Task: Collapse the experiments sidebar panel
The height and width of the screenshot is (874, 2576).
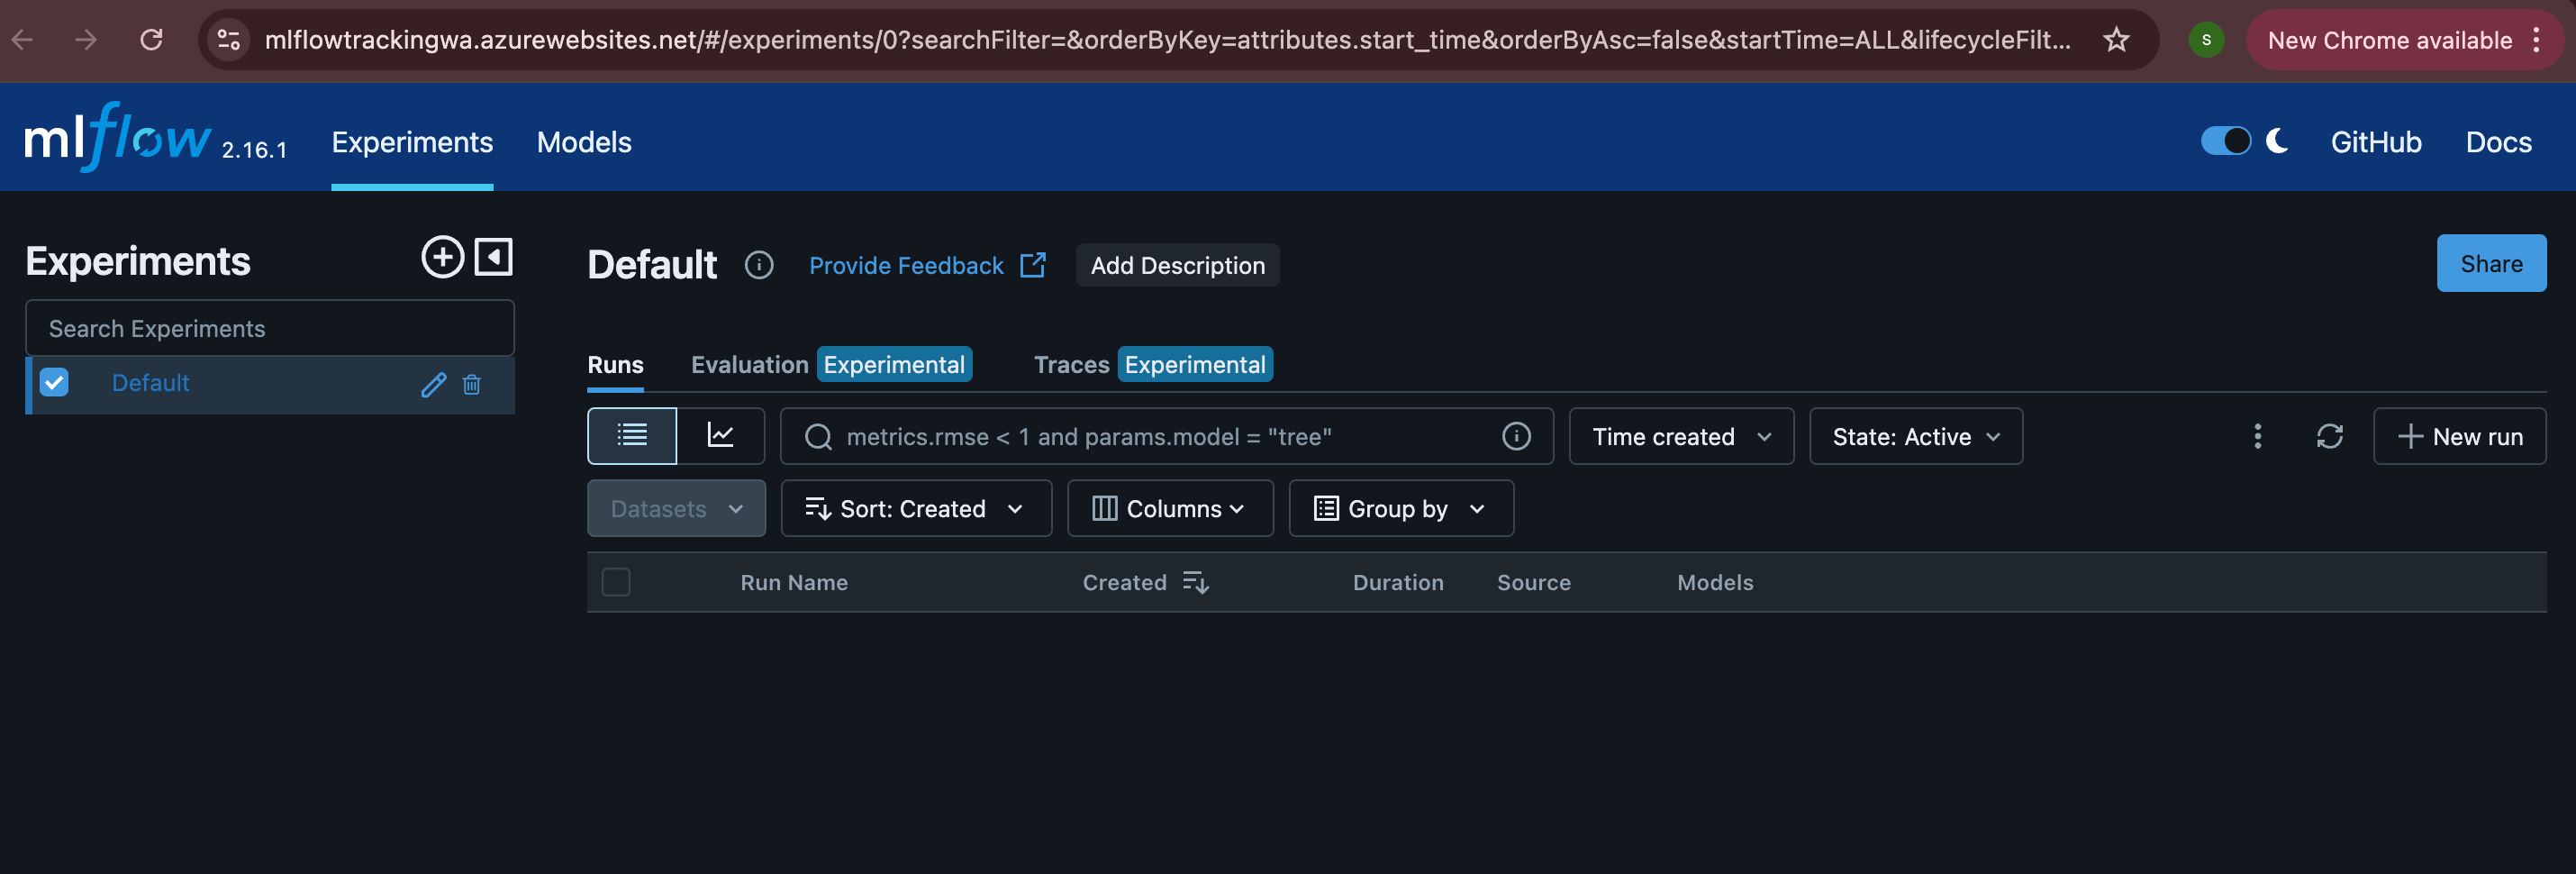Action: click(494, 257)
